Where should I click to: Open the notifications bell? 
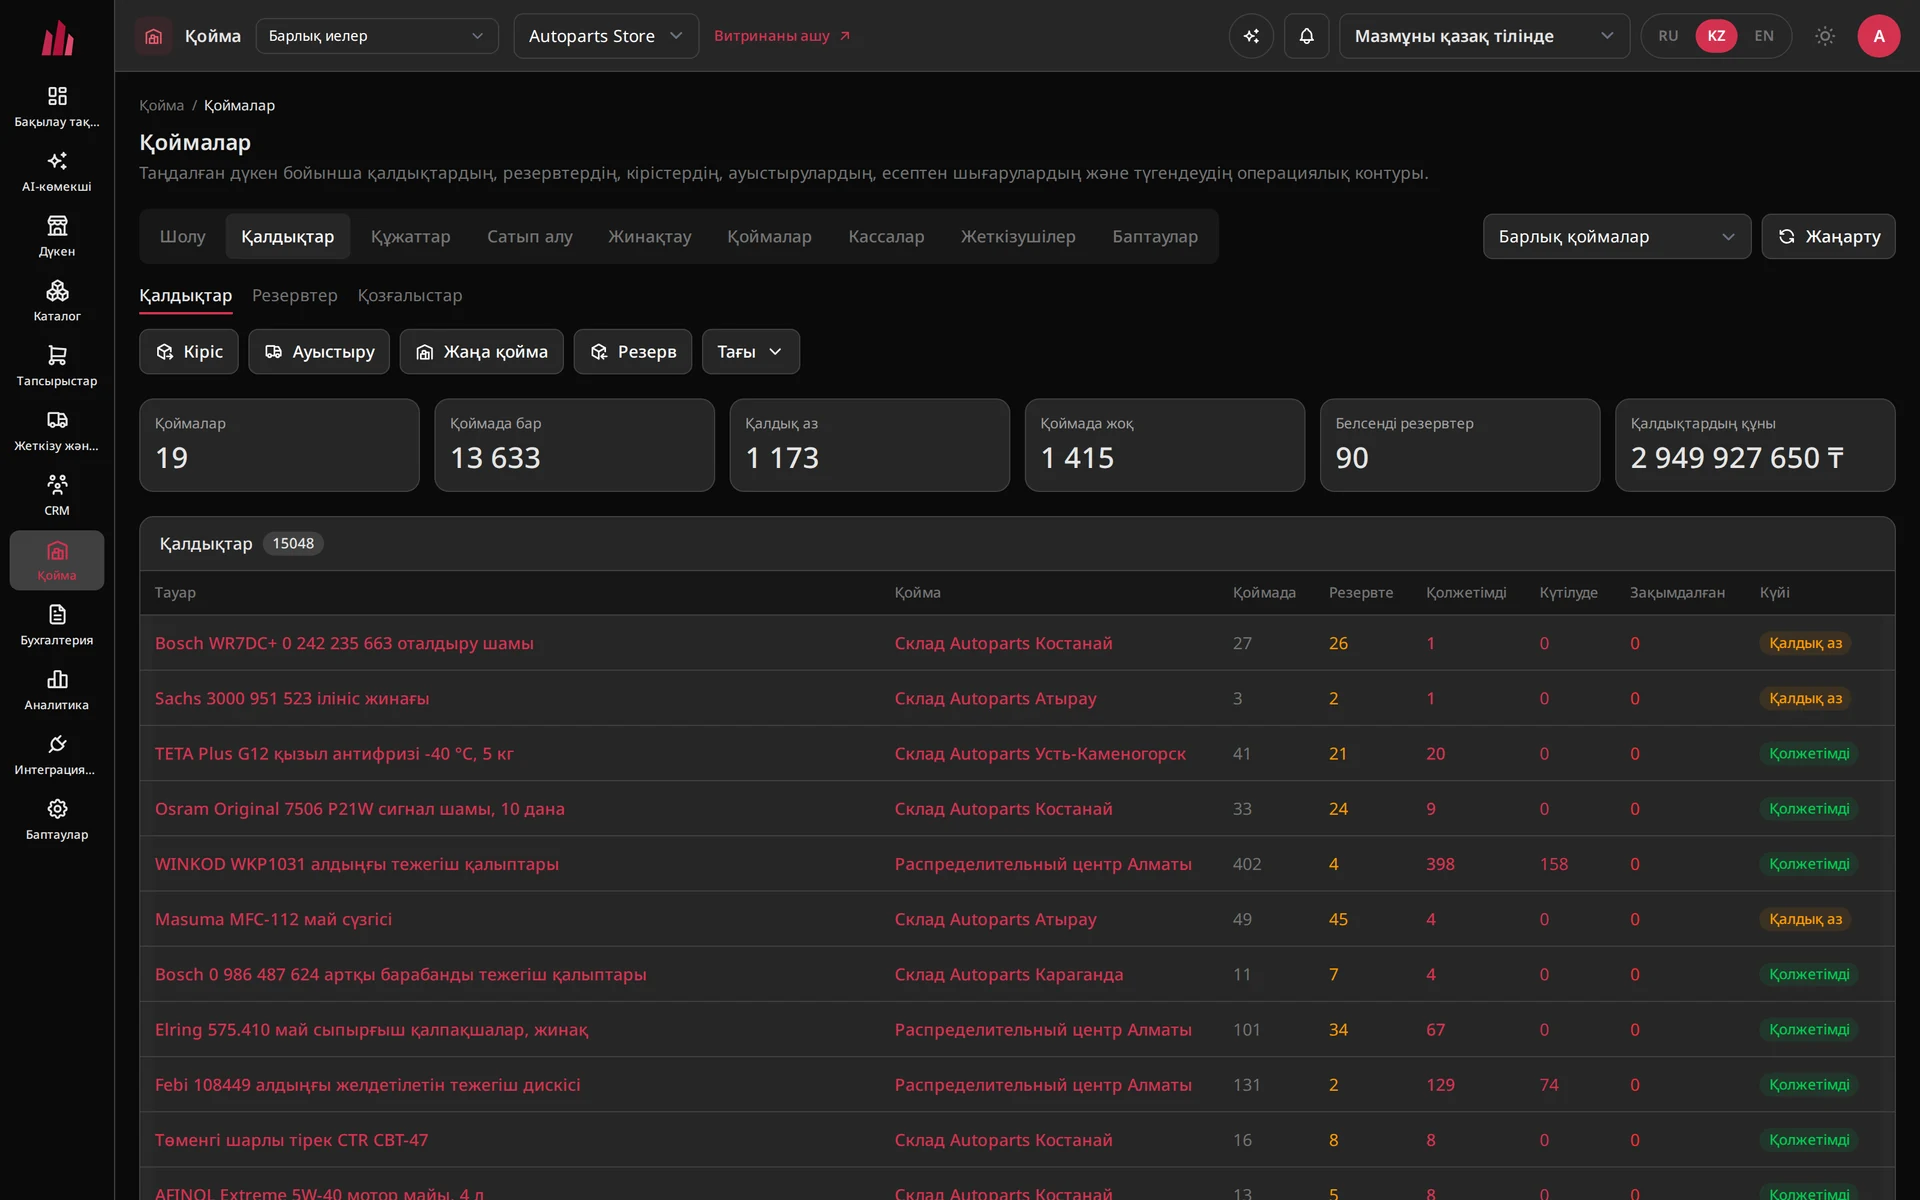pyautogui.click(x=1306, y=36)
